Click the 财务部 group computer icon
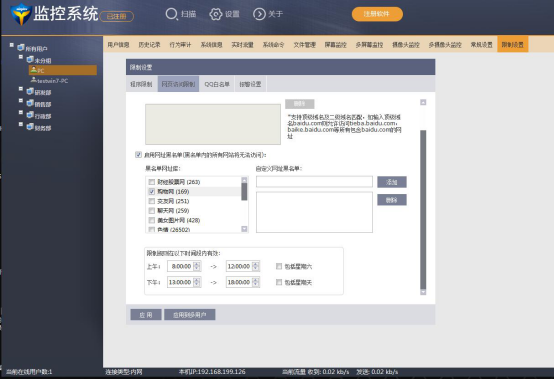Image resolution: width=554 pixels, height=380 pixels. (x=30, y=126)
